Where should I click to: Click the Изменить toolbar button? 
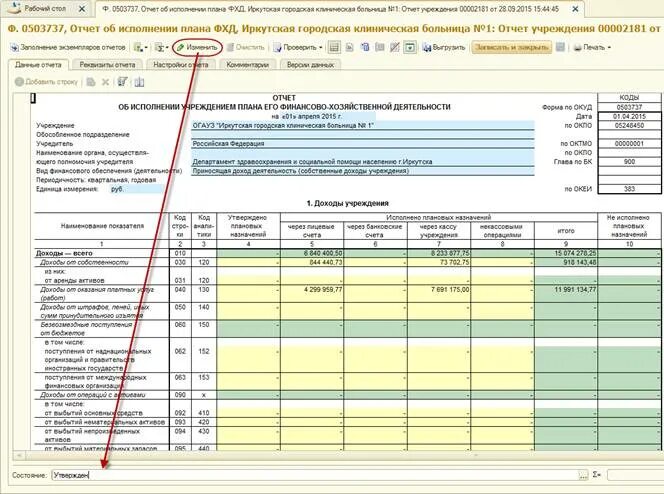[x=197, y=47]
